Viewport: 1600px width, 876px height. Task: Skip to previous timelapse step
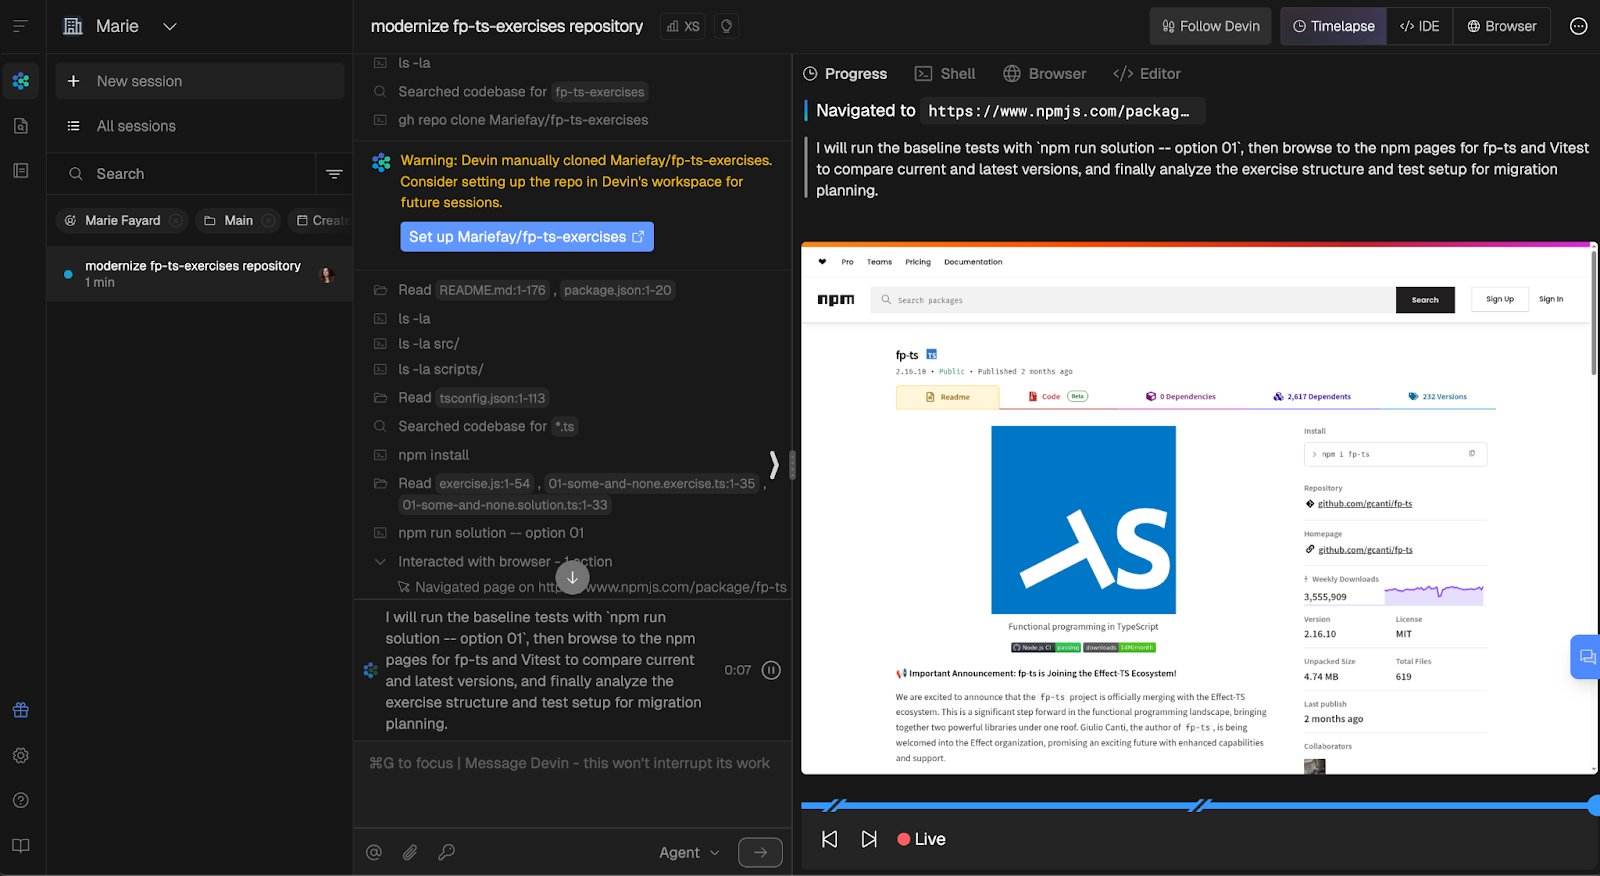pyautogui.click(x=830, y=839)
